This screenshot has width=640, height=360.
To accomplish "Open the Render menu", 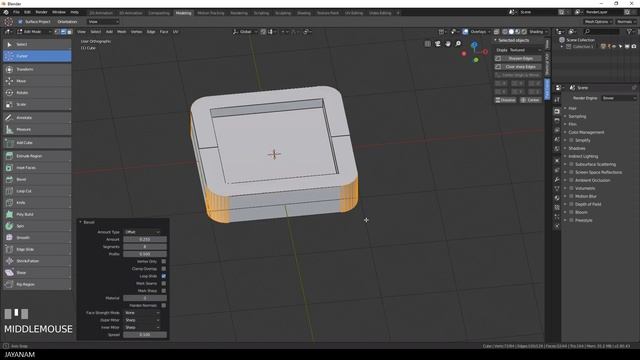I will pos(41,13).
